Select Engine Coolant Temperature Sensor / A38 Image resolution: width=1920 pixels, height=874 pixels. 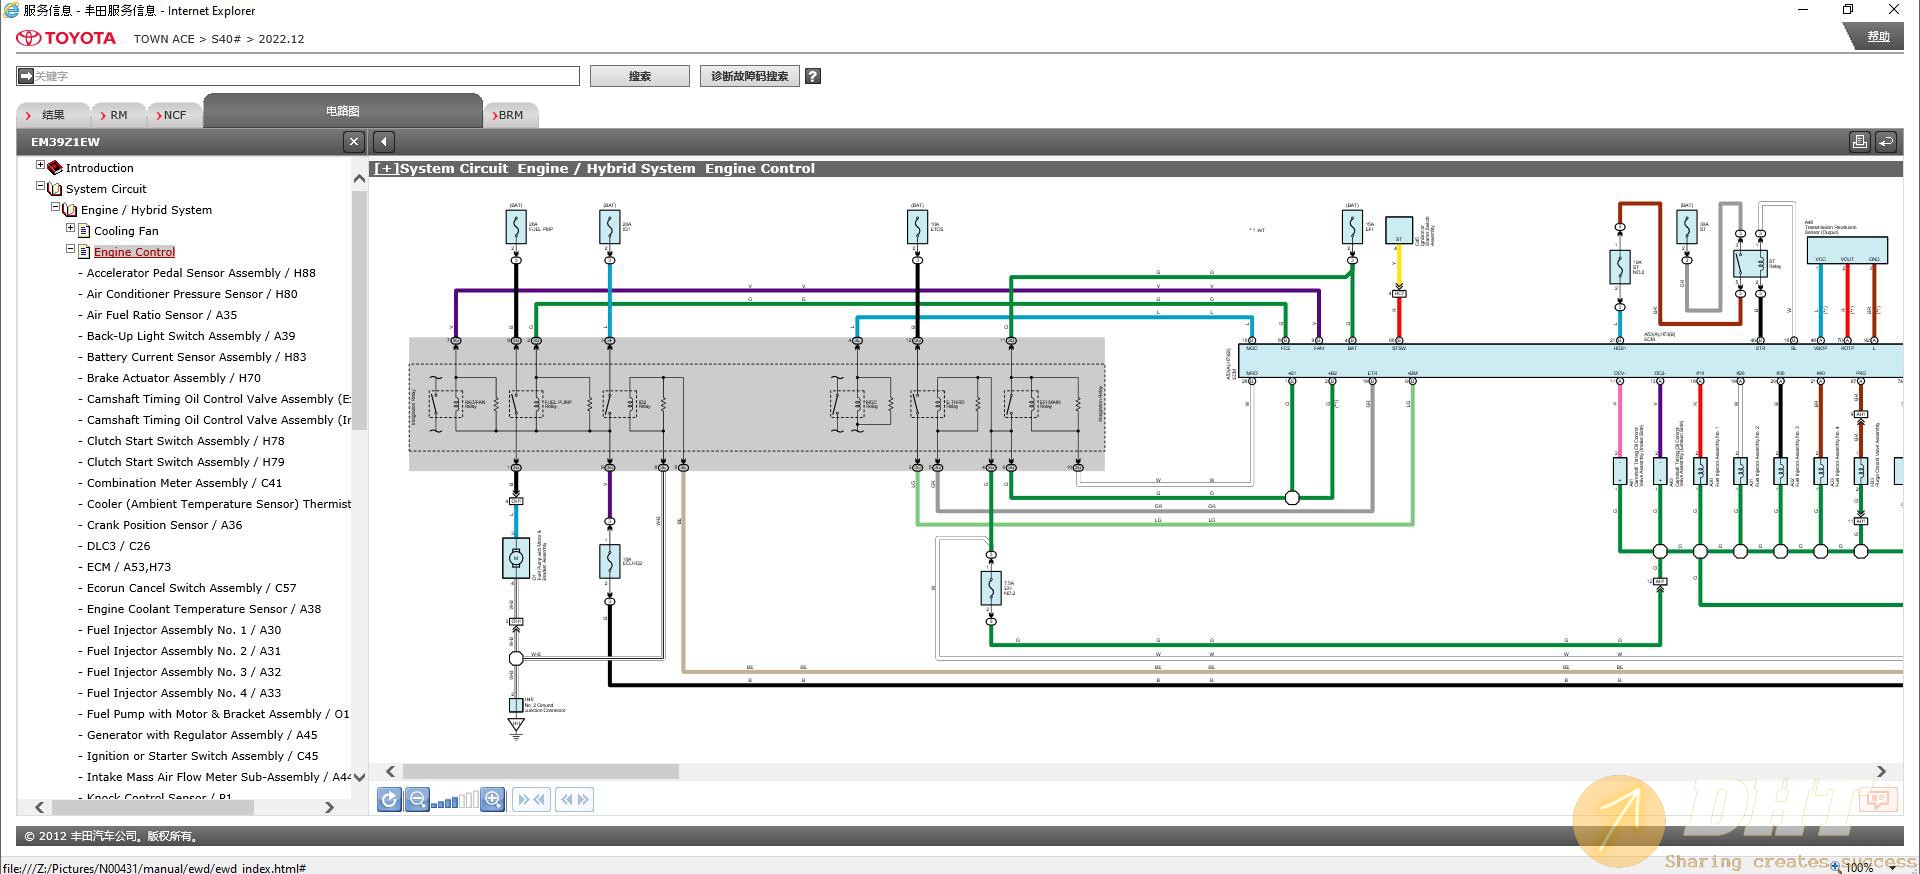[x=204, y=609]
